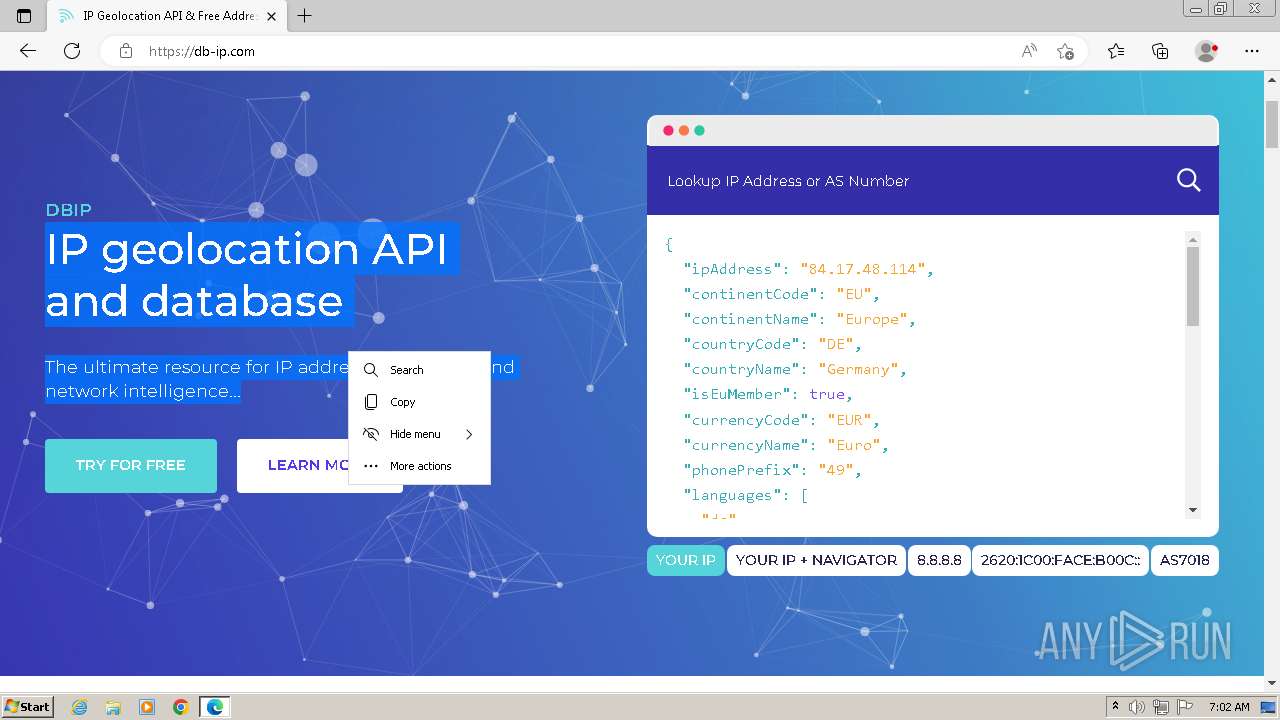Select the AS7018 example lookup
Screen dimensions: 1280x720
(1185, 560)
